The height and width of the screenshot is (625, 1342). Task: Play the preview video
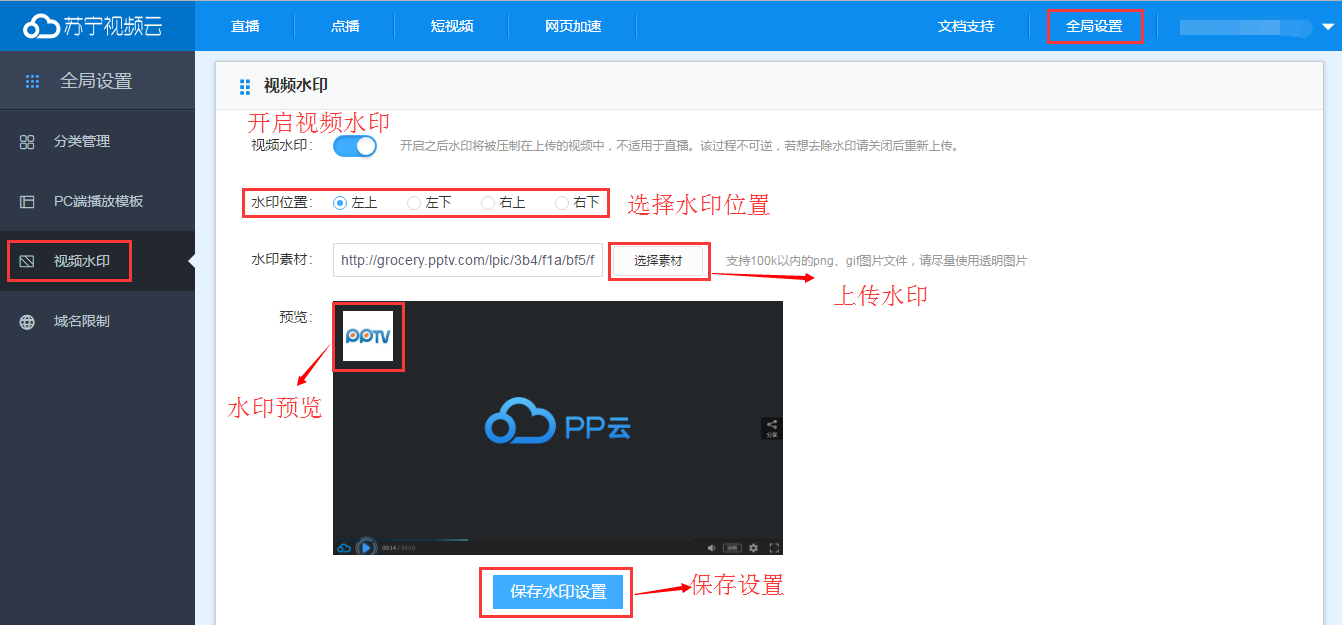pyautogui.click(x=367, y=548)
